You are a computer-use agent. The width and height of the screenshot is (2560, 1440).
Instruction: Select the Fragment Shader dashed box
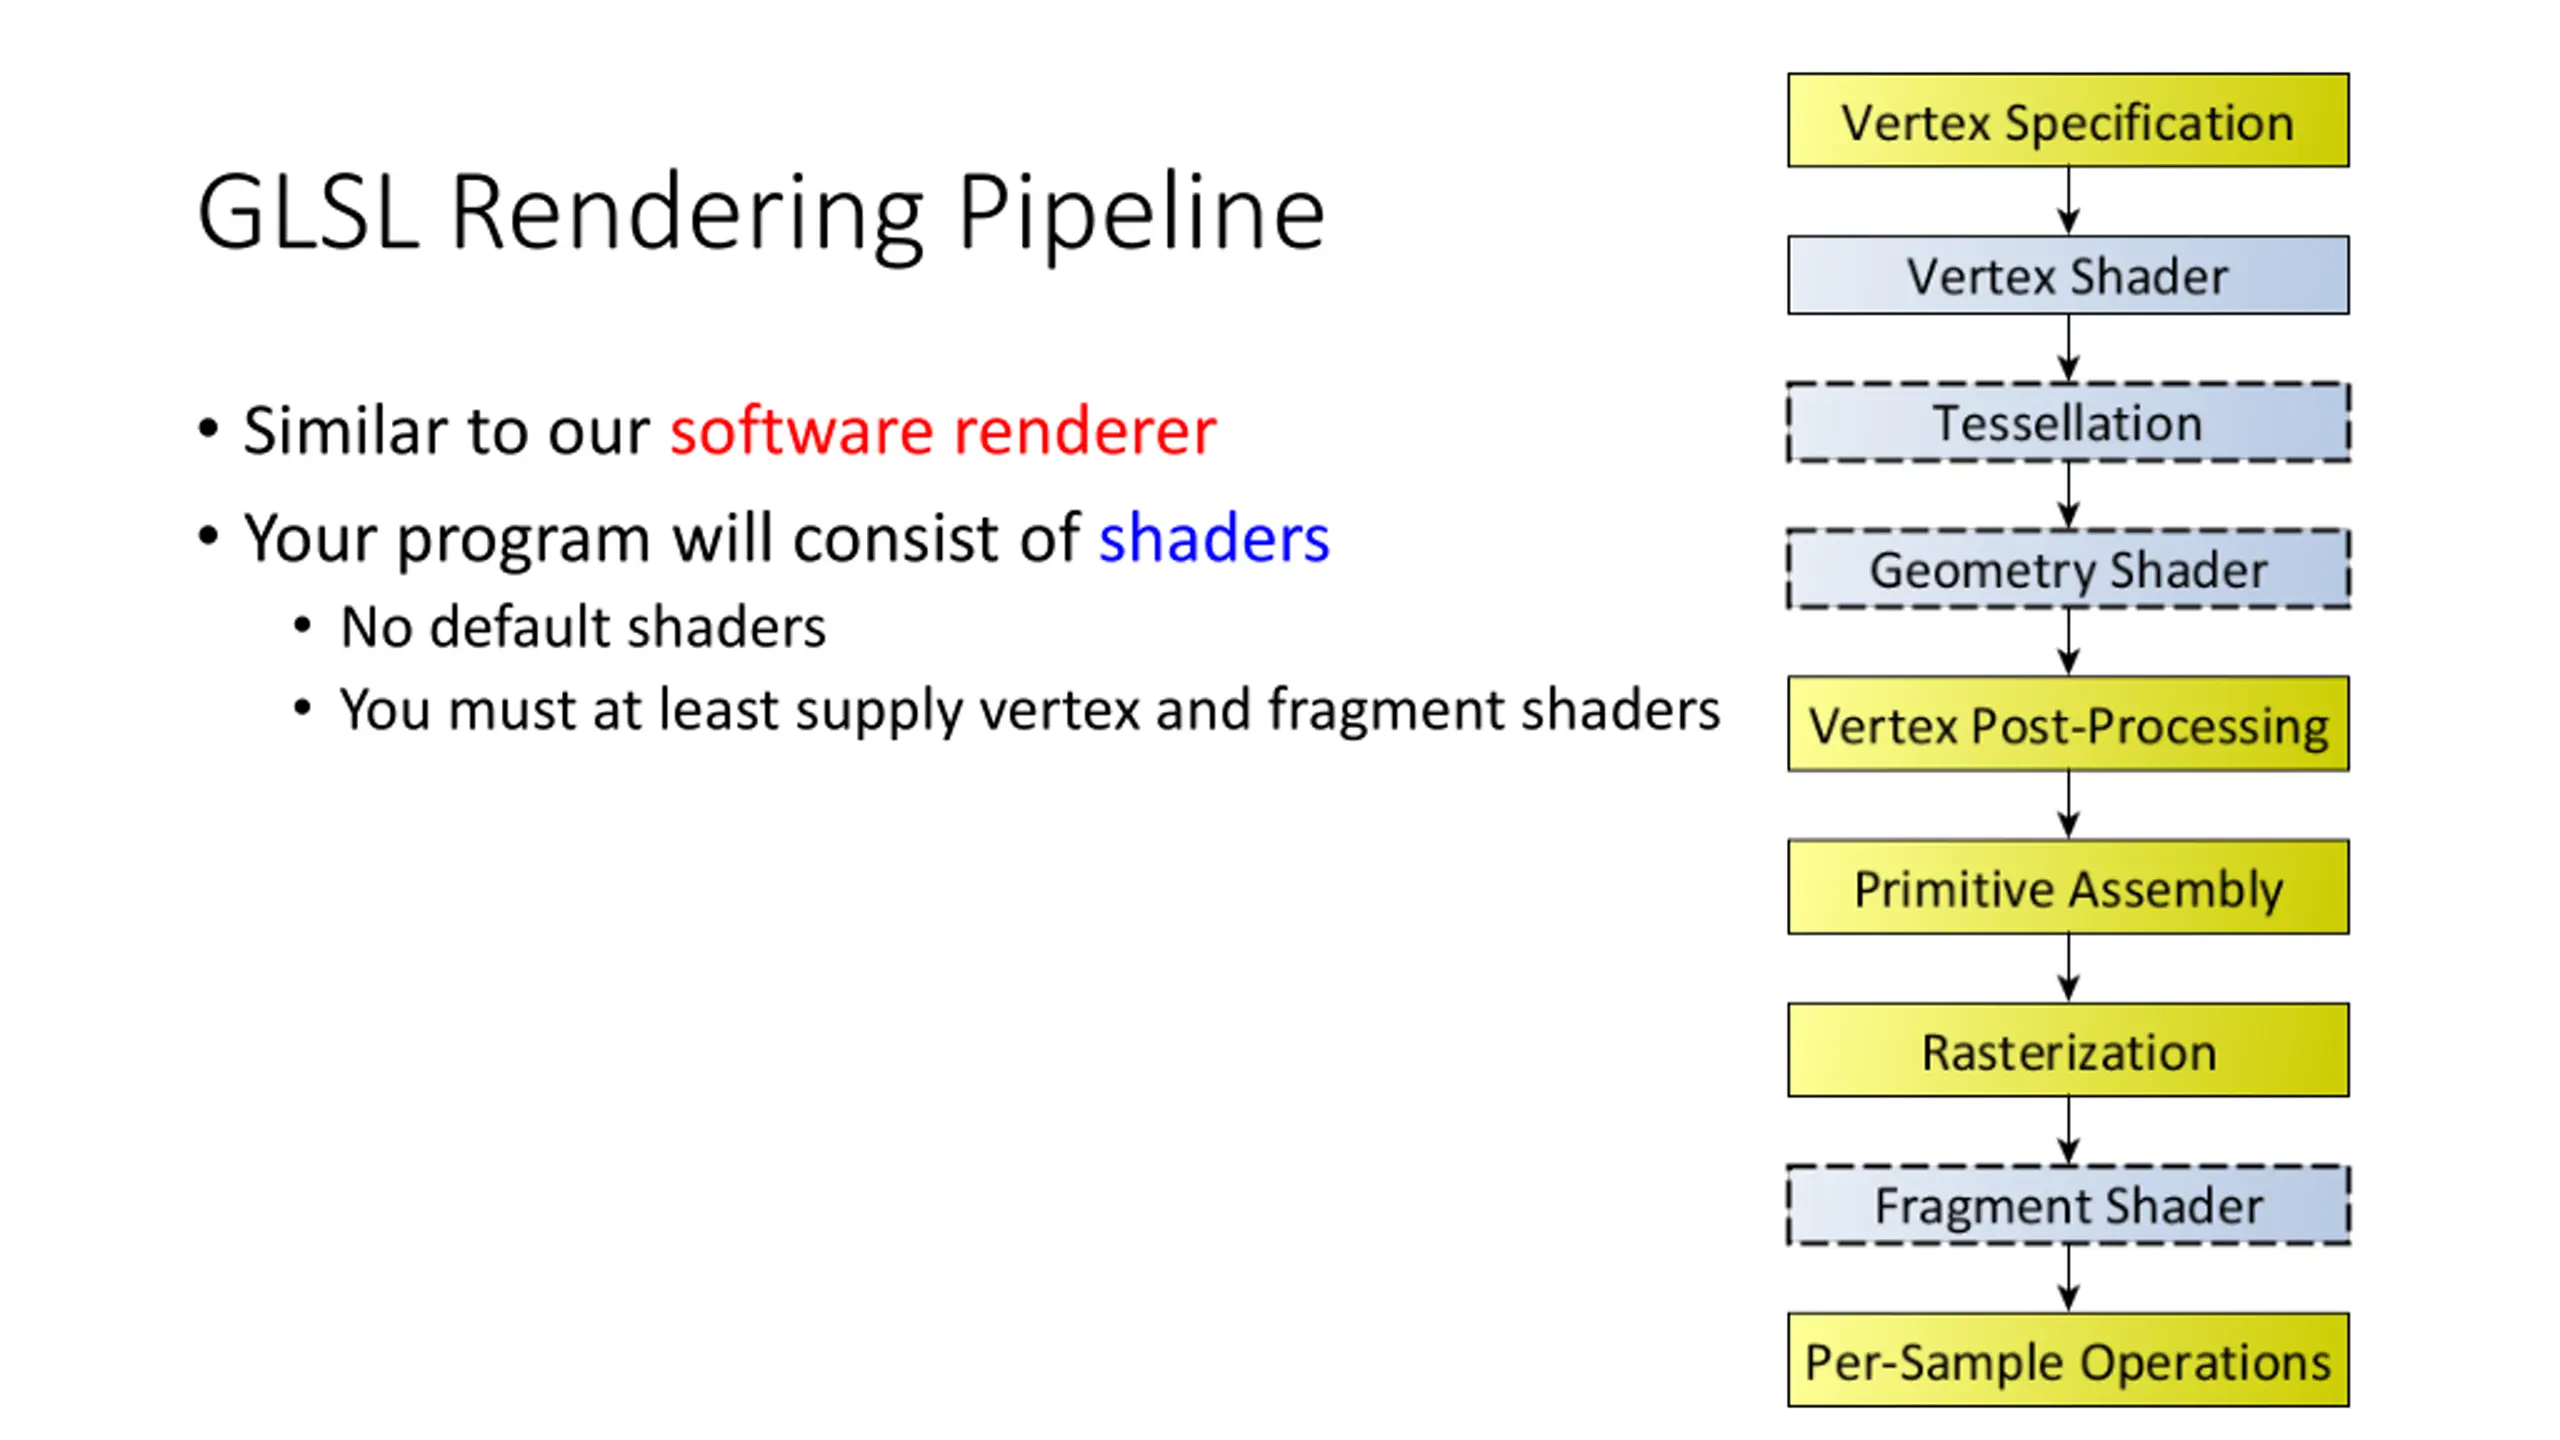[2067, 1205]
